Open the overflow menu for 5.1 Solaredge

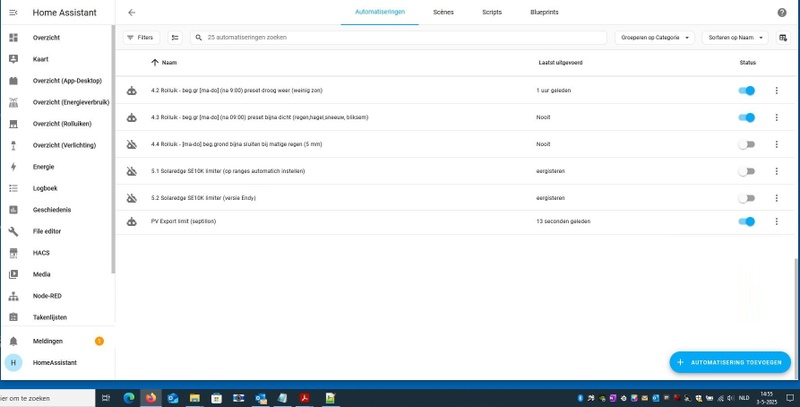click(x=777, y=171)
